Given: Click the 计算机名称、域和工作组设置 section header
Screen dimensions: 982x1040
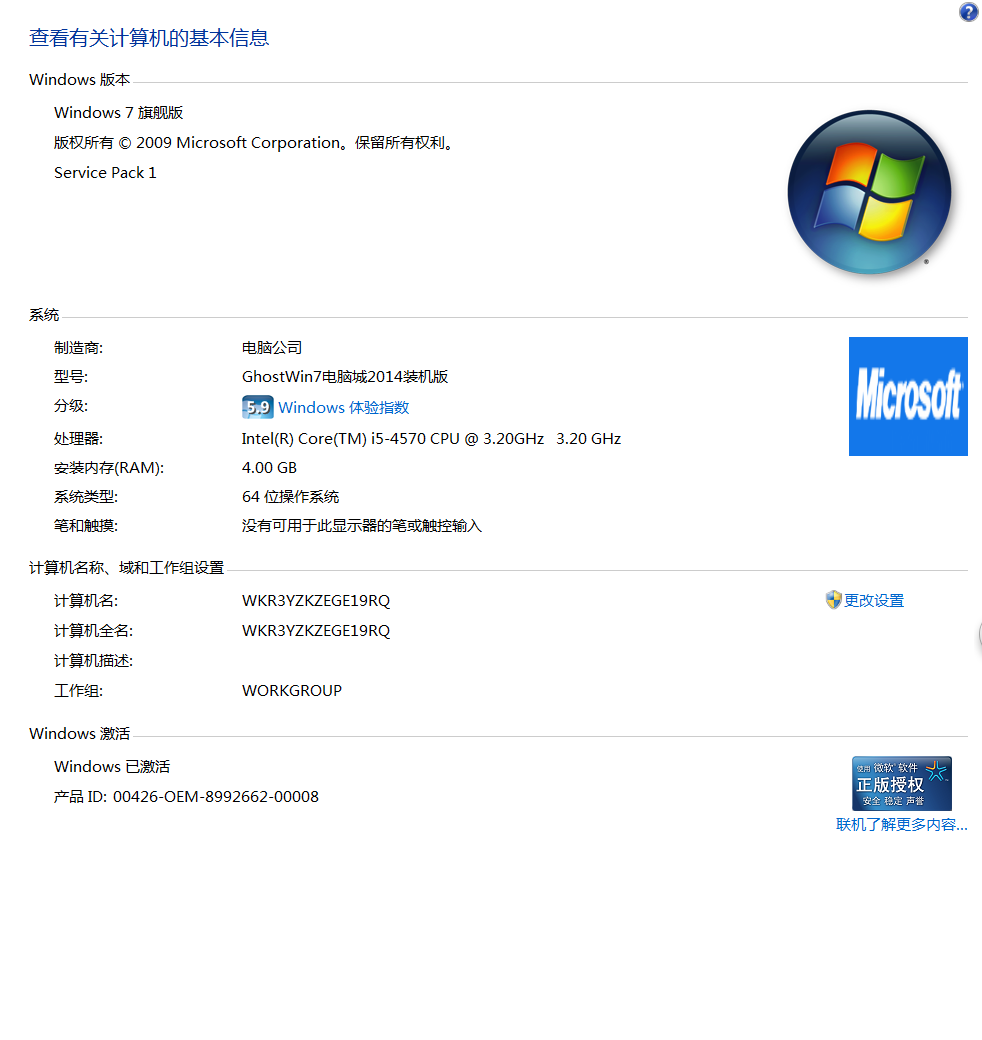Looking at the screenshot, I should click(127, 568).
